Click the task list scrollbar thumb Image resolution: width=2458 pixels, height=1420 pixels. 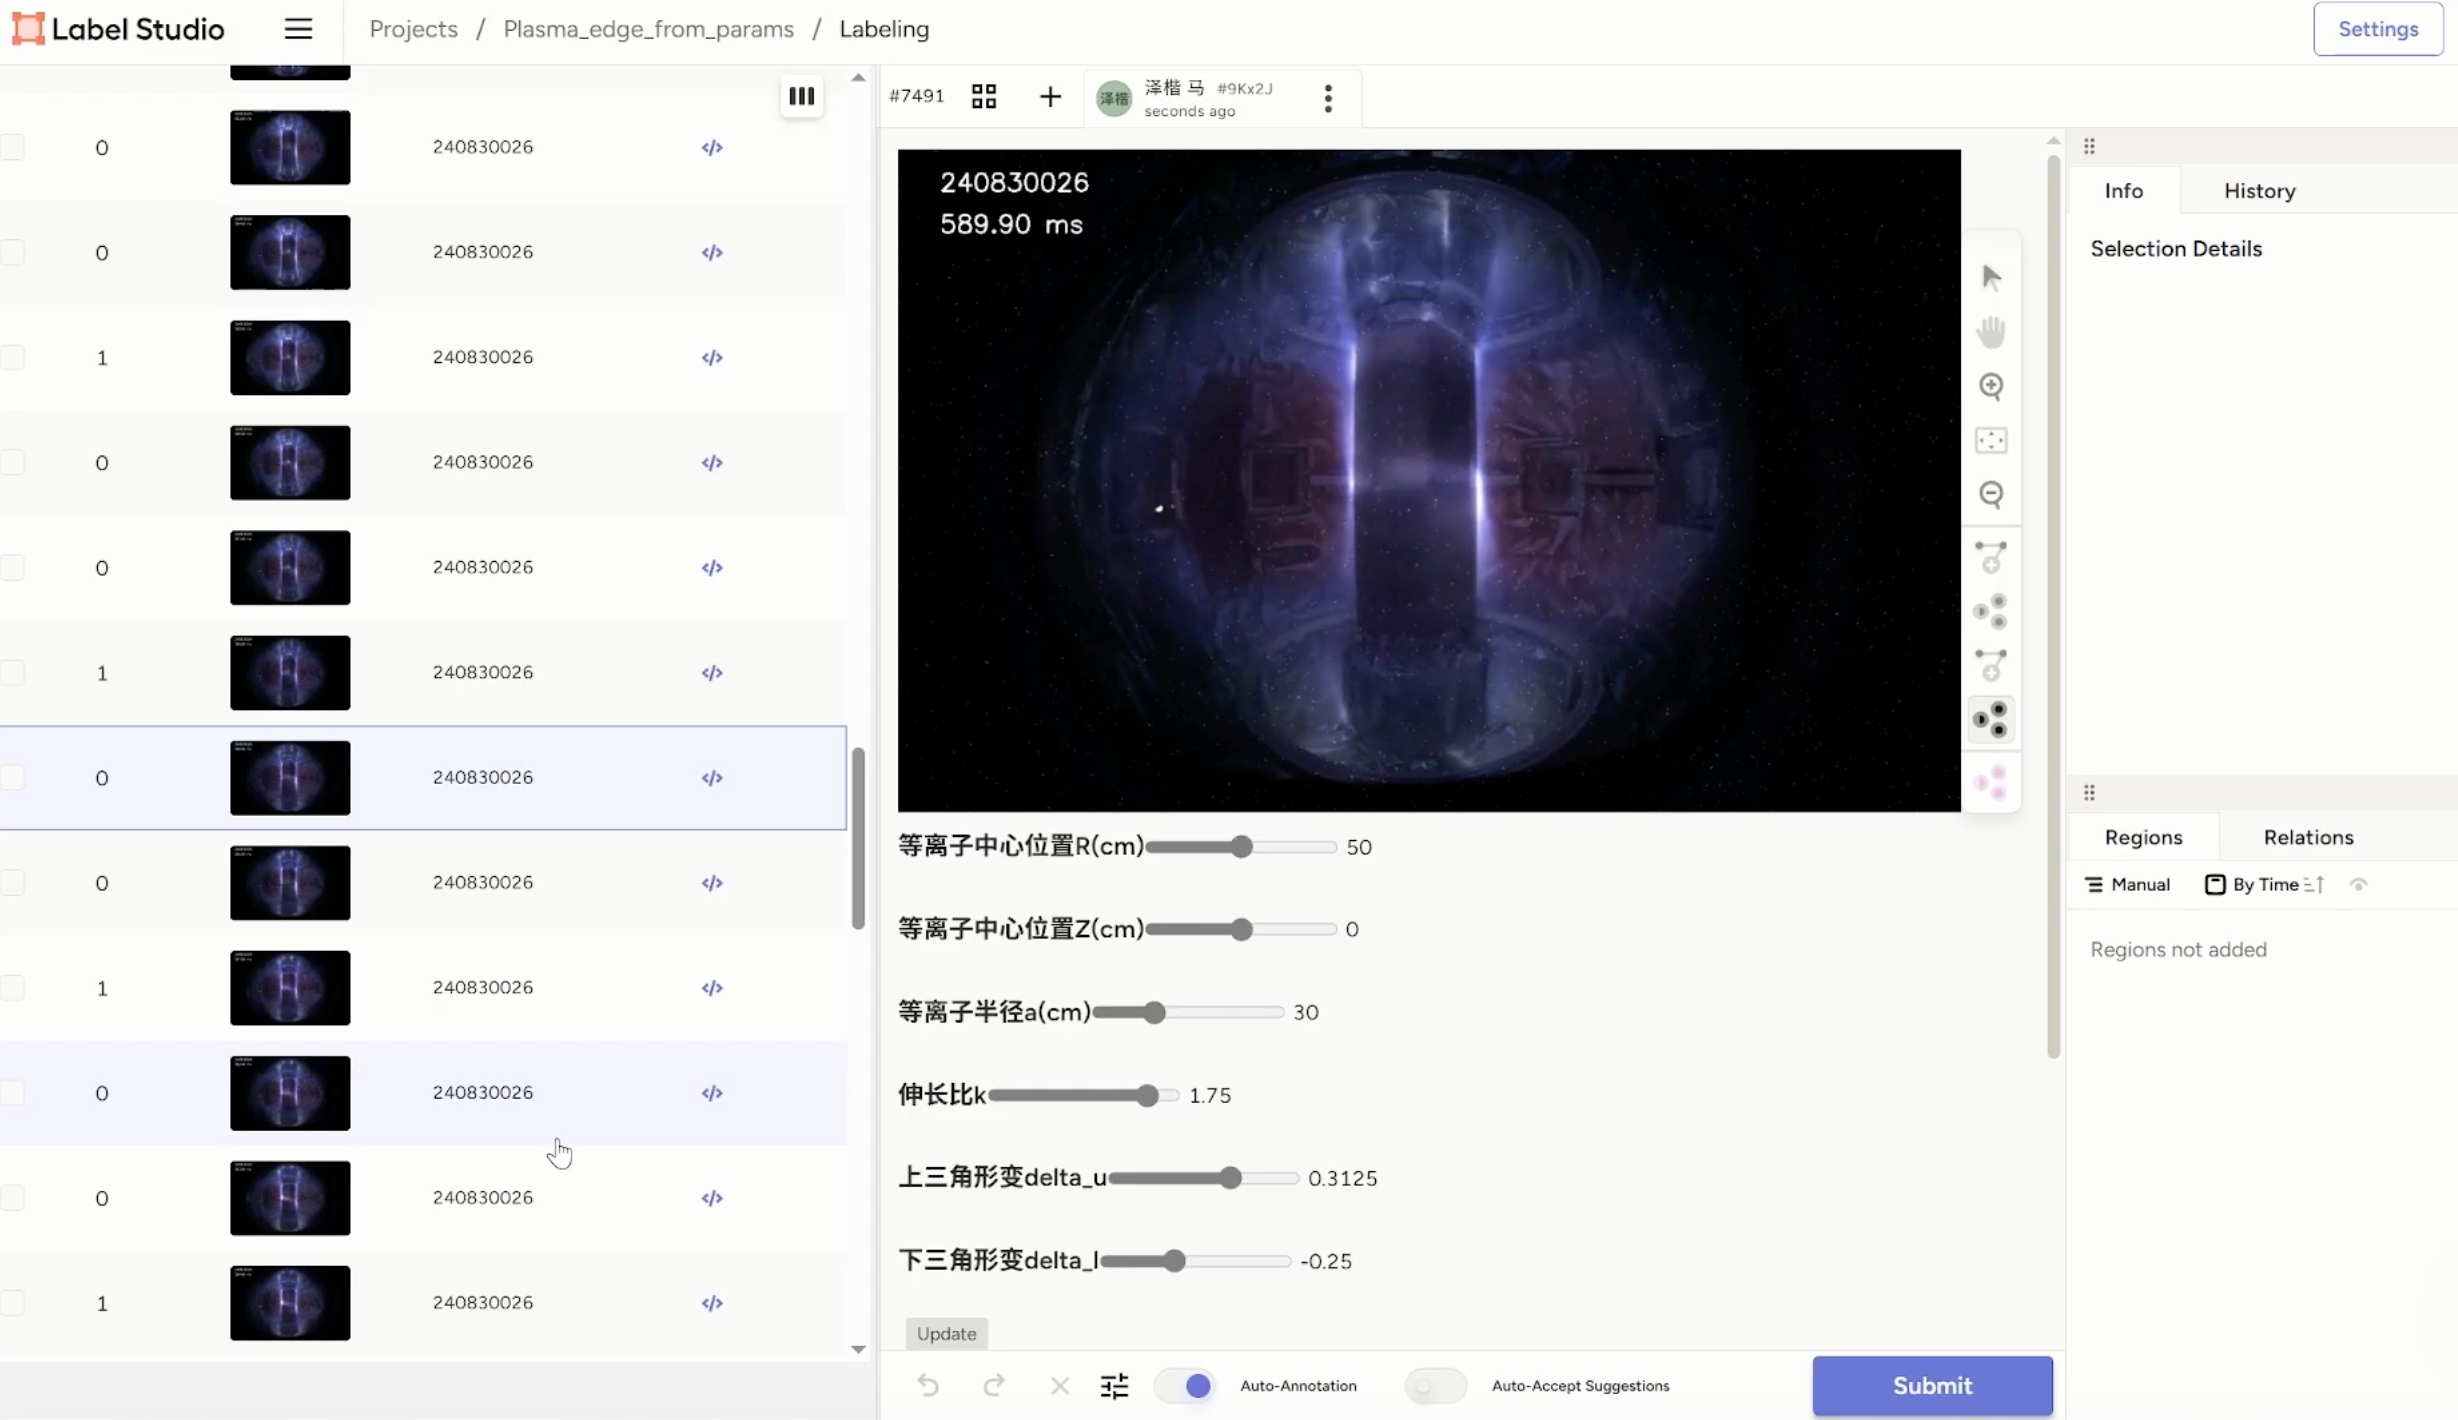click(858, 839)
